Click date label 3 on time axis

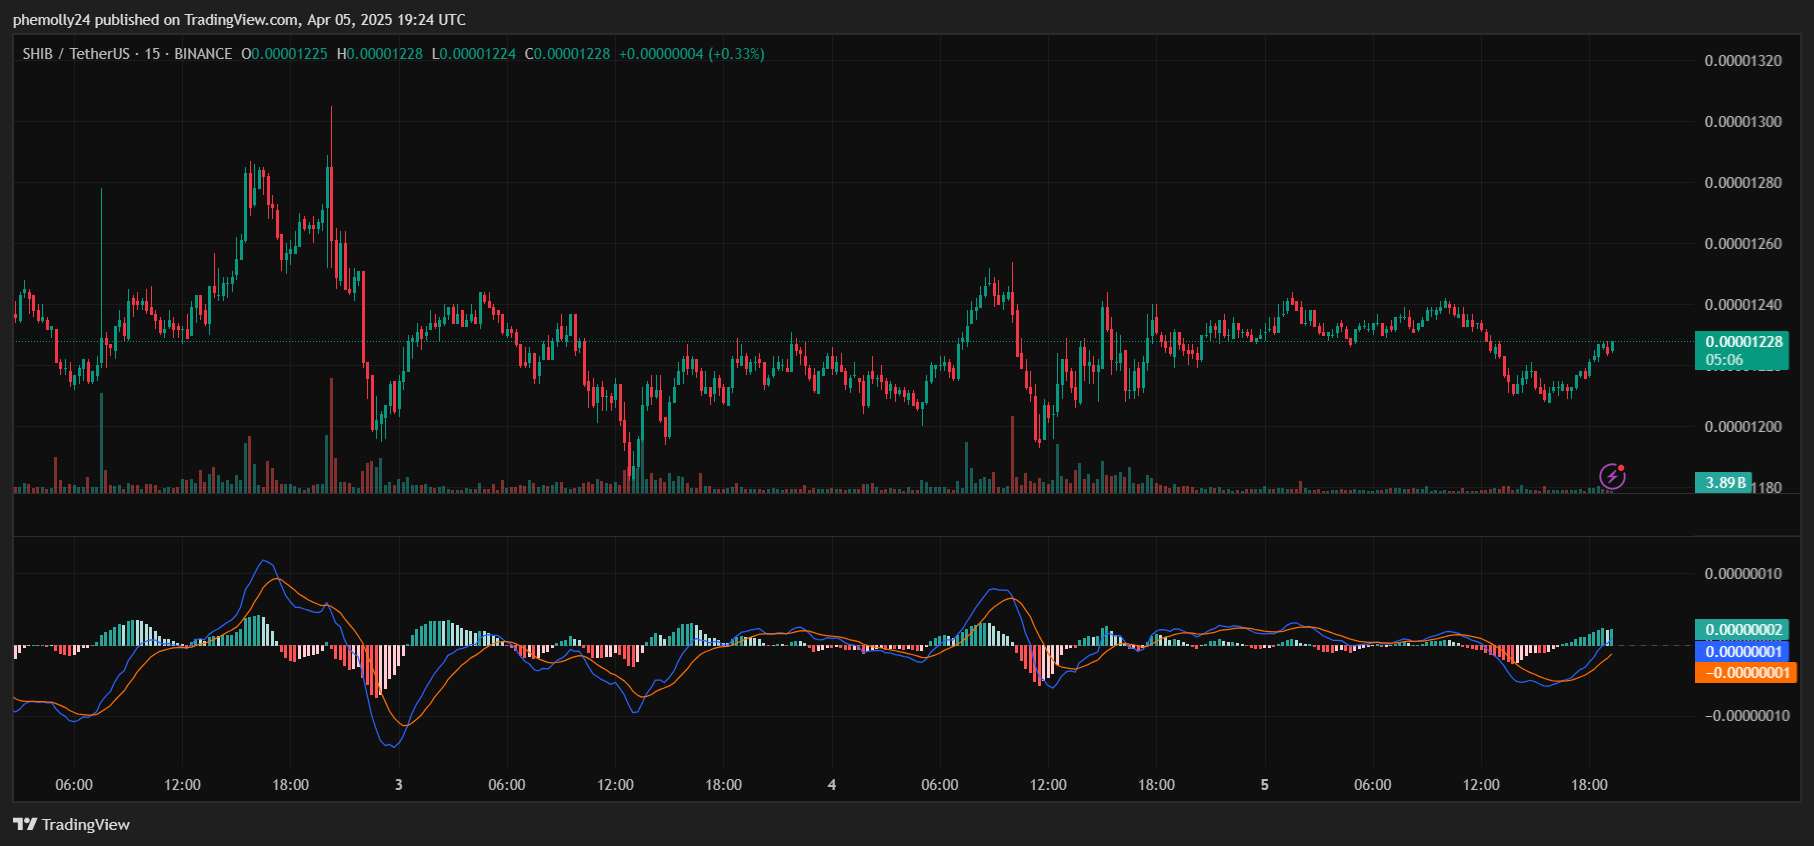point(399,785)
